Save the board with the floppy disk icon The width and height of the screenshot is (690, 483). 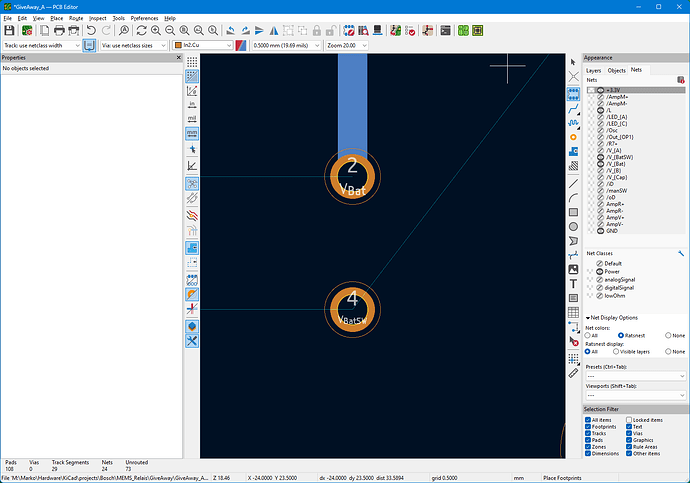coord(9,30)
